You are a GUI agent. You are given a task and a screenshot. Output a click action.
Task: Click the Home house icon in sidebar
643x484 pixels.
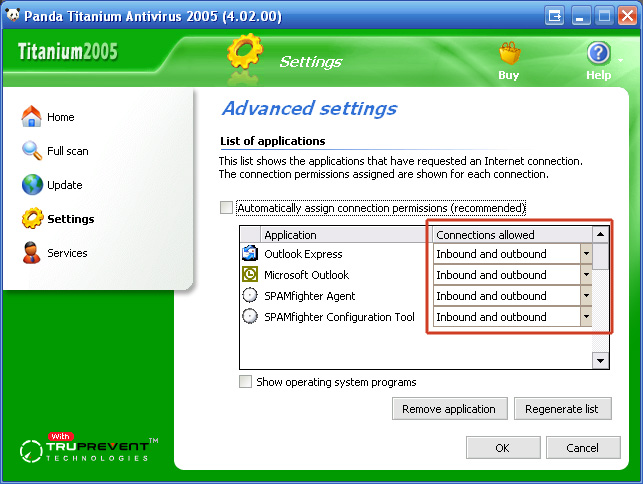coord(32,116)
